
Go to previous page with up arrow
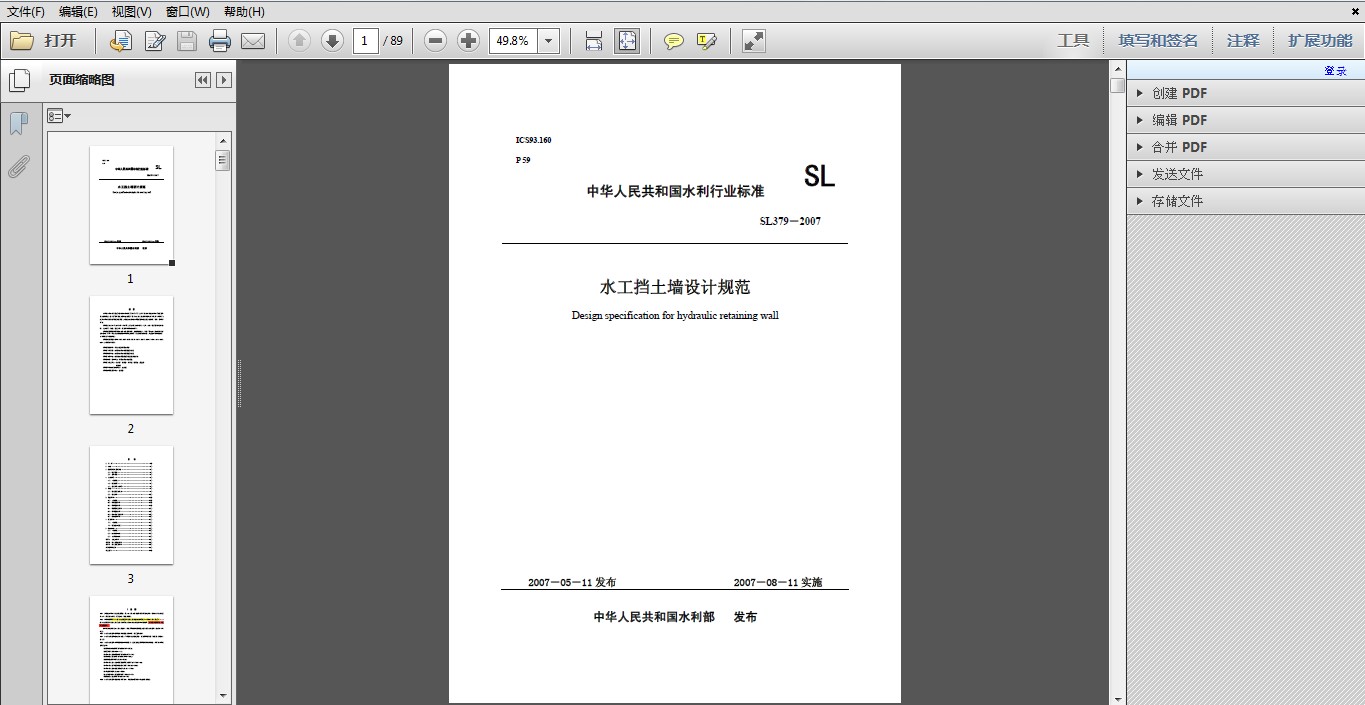coord(299,41)
